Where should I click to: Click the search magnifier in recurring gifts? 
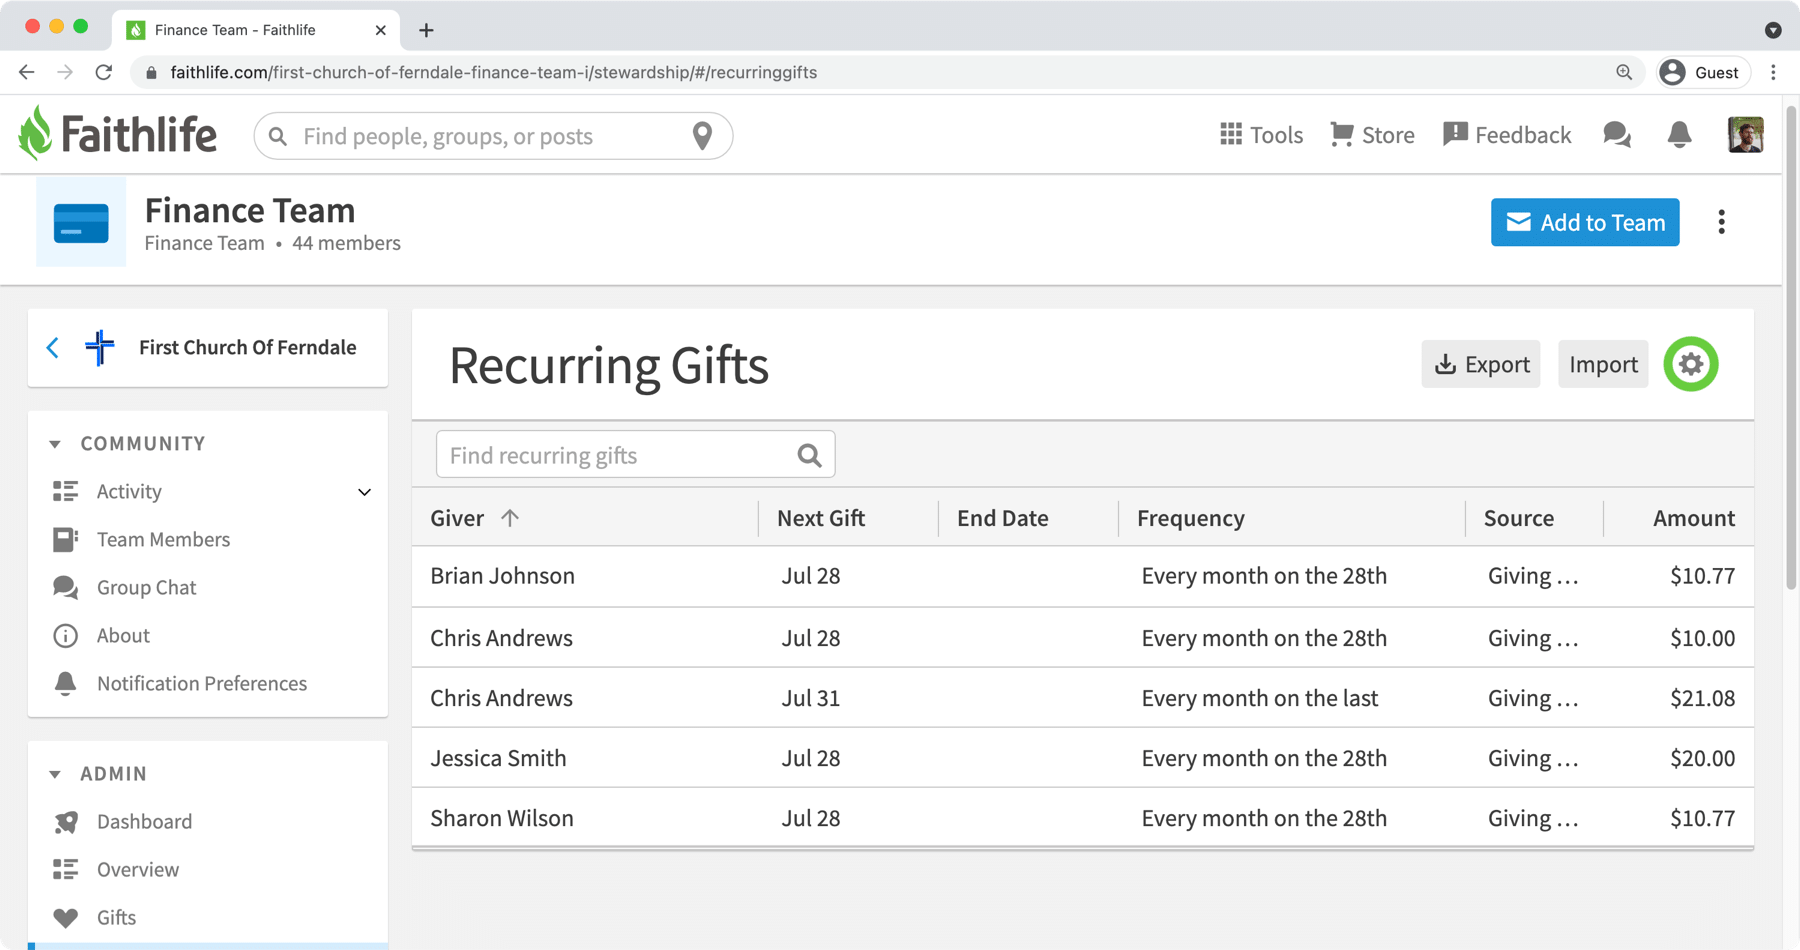(809, 455)
